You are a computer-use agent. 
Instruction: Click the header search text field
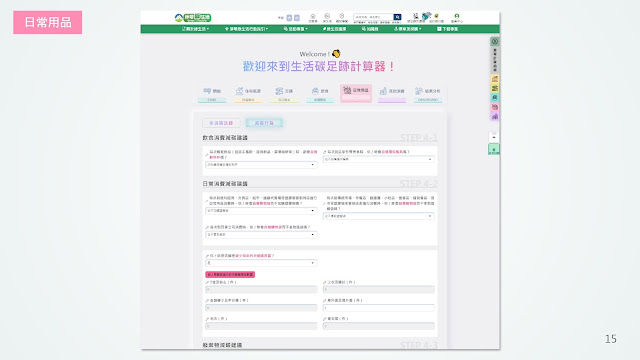coord(373,17)
